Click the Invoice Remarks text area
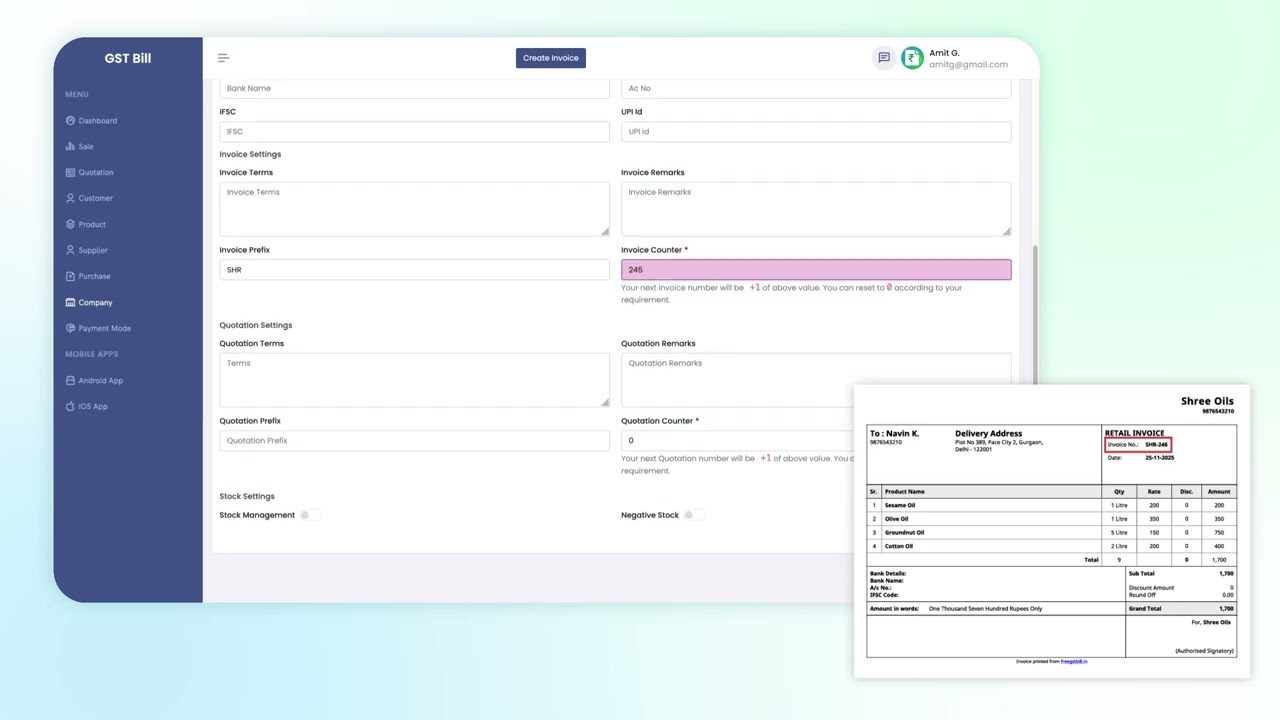Viewport: 1280px width, 720px height. pyautogui.click(x=816, y=209)
